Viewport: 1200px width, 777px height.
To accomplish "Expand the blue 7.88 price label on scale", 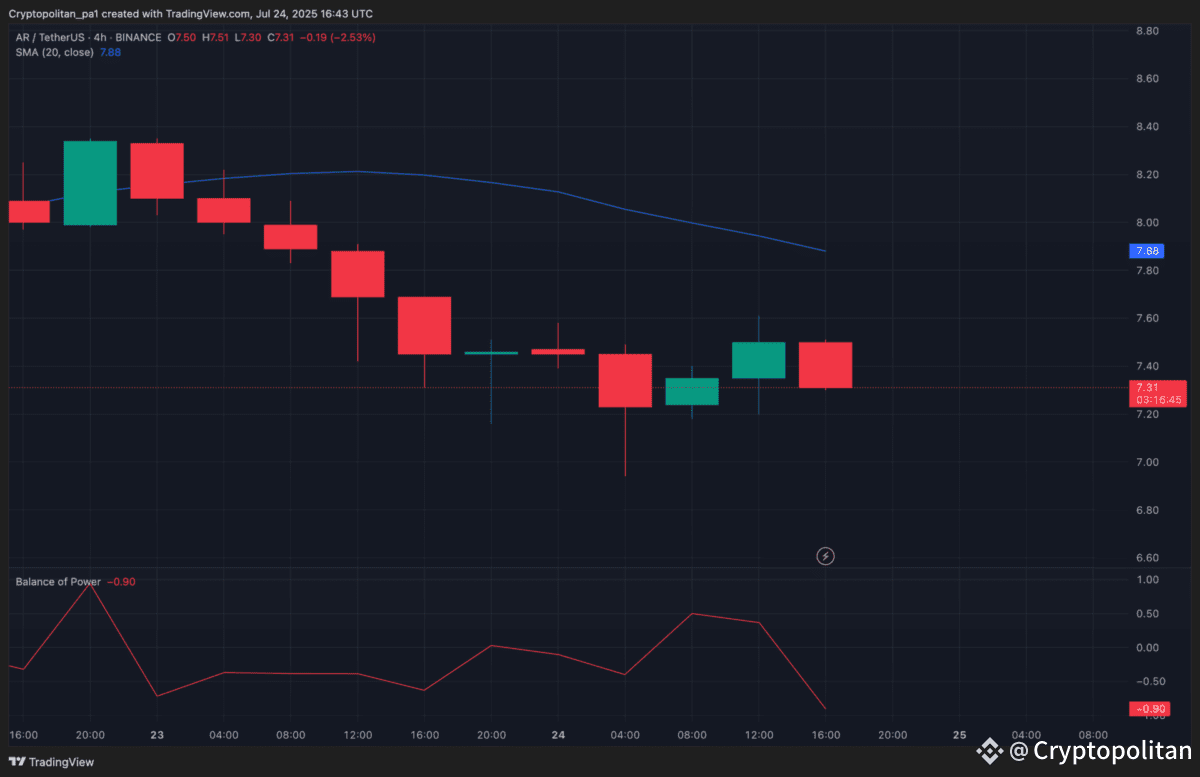I will (x=1146, y=251).
